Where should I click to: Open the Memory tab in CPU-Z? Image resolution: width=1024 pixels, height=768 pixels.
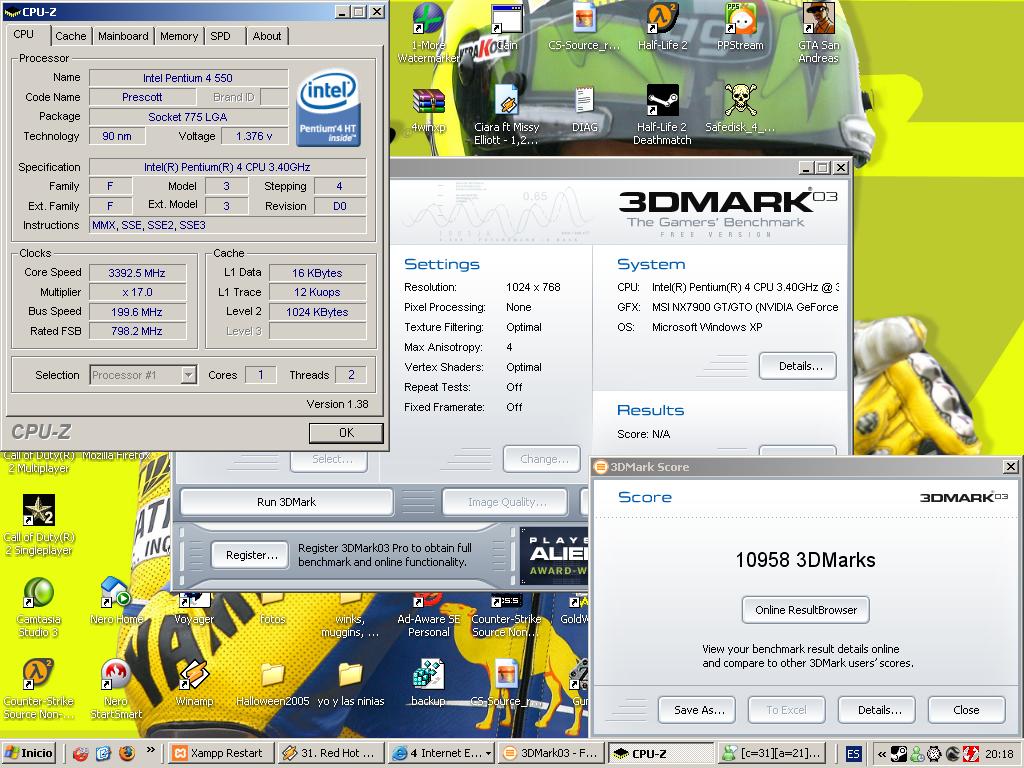tap(179, 36)
